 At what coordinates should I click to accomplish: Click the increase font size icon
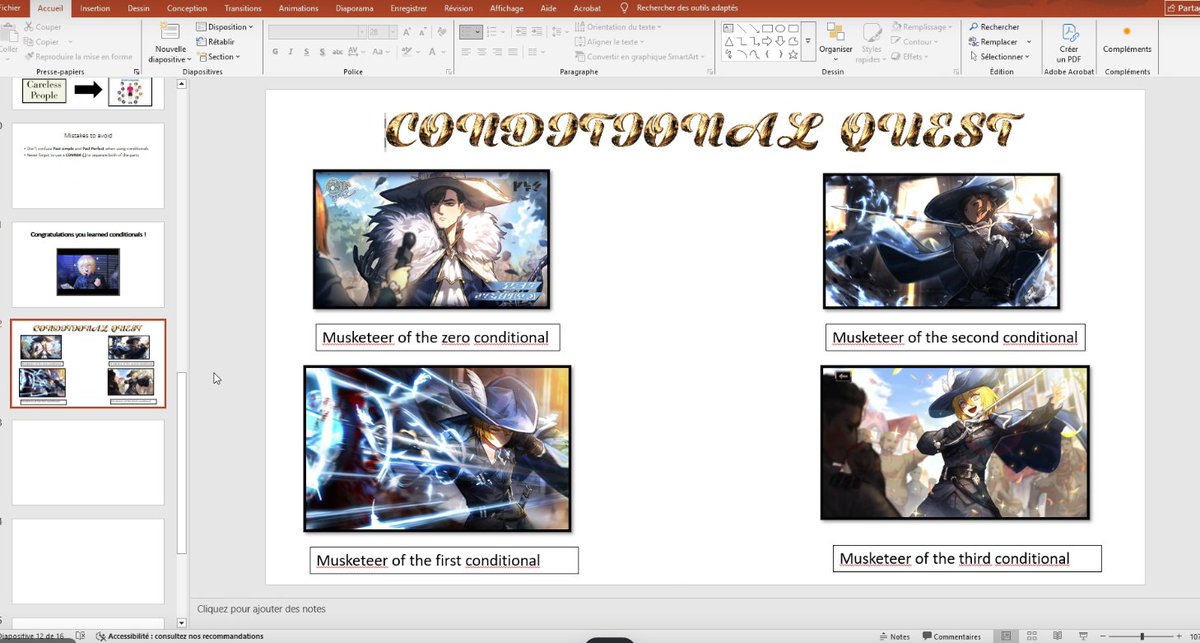point(407,32)
